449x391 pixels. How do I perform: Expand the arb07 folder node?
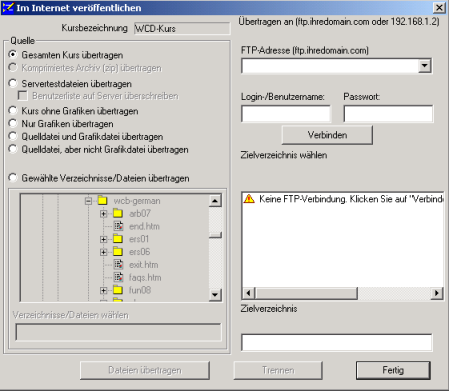coord(104,213)
